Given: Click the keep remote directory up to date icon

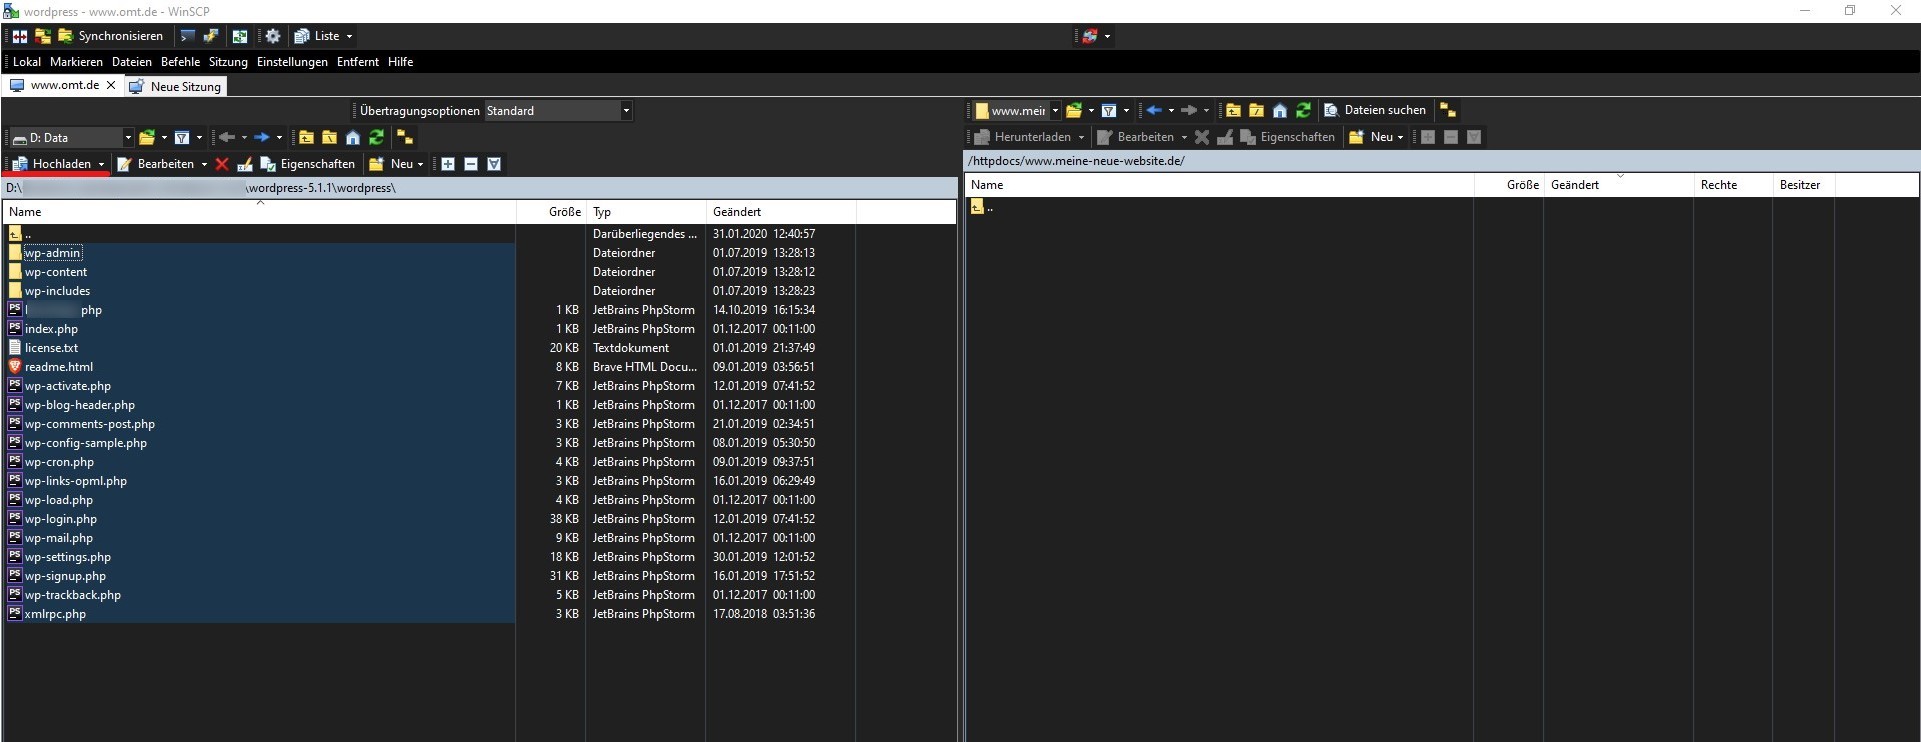Looking at the screenshot, I should coord(240,36).
